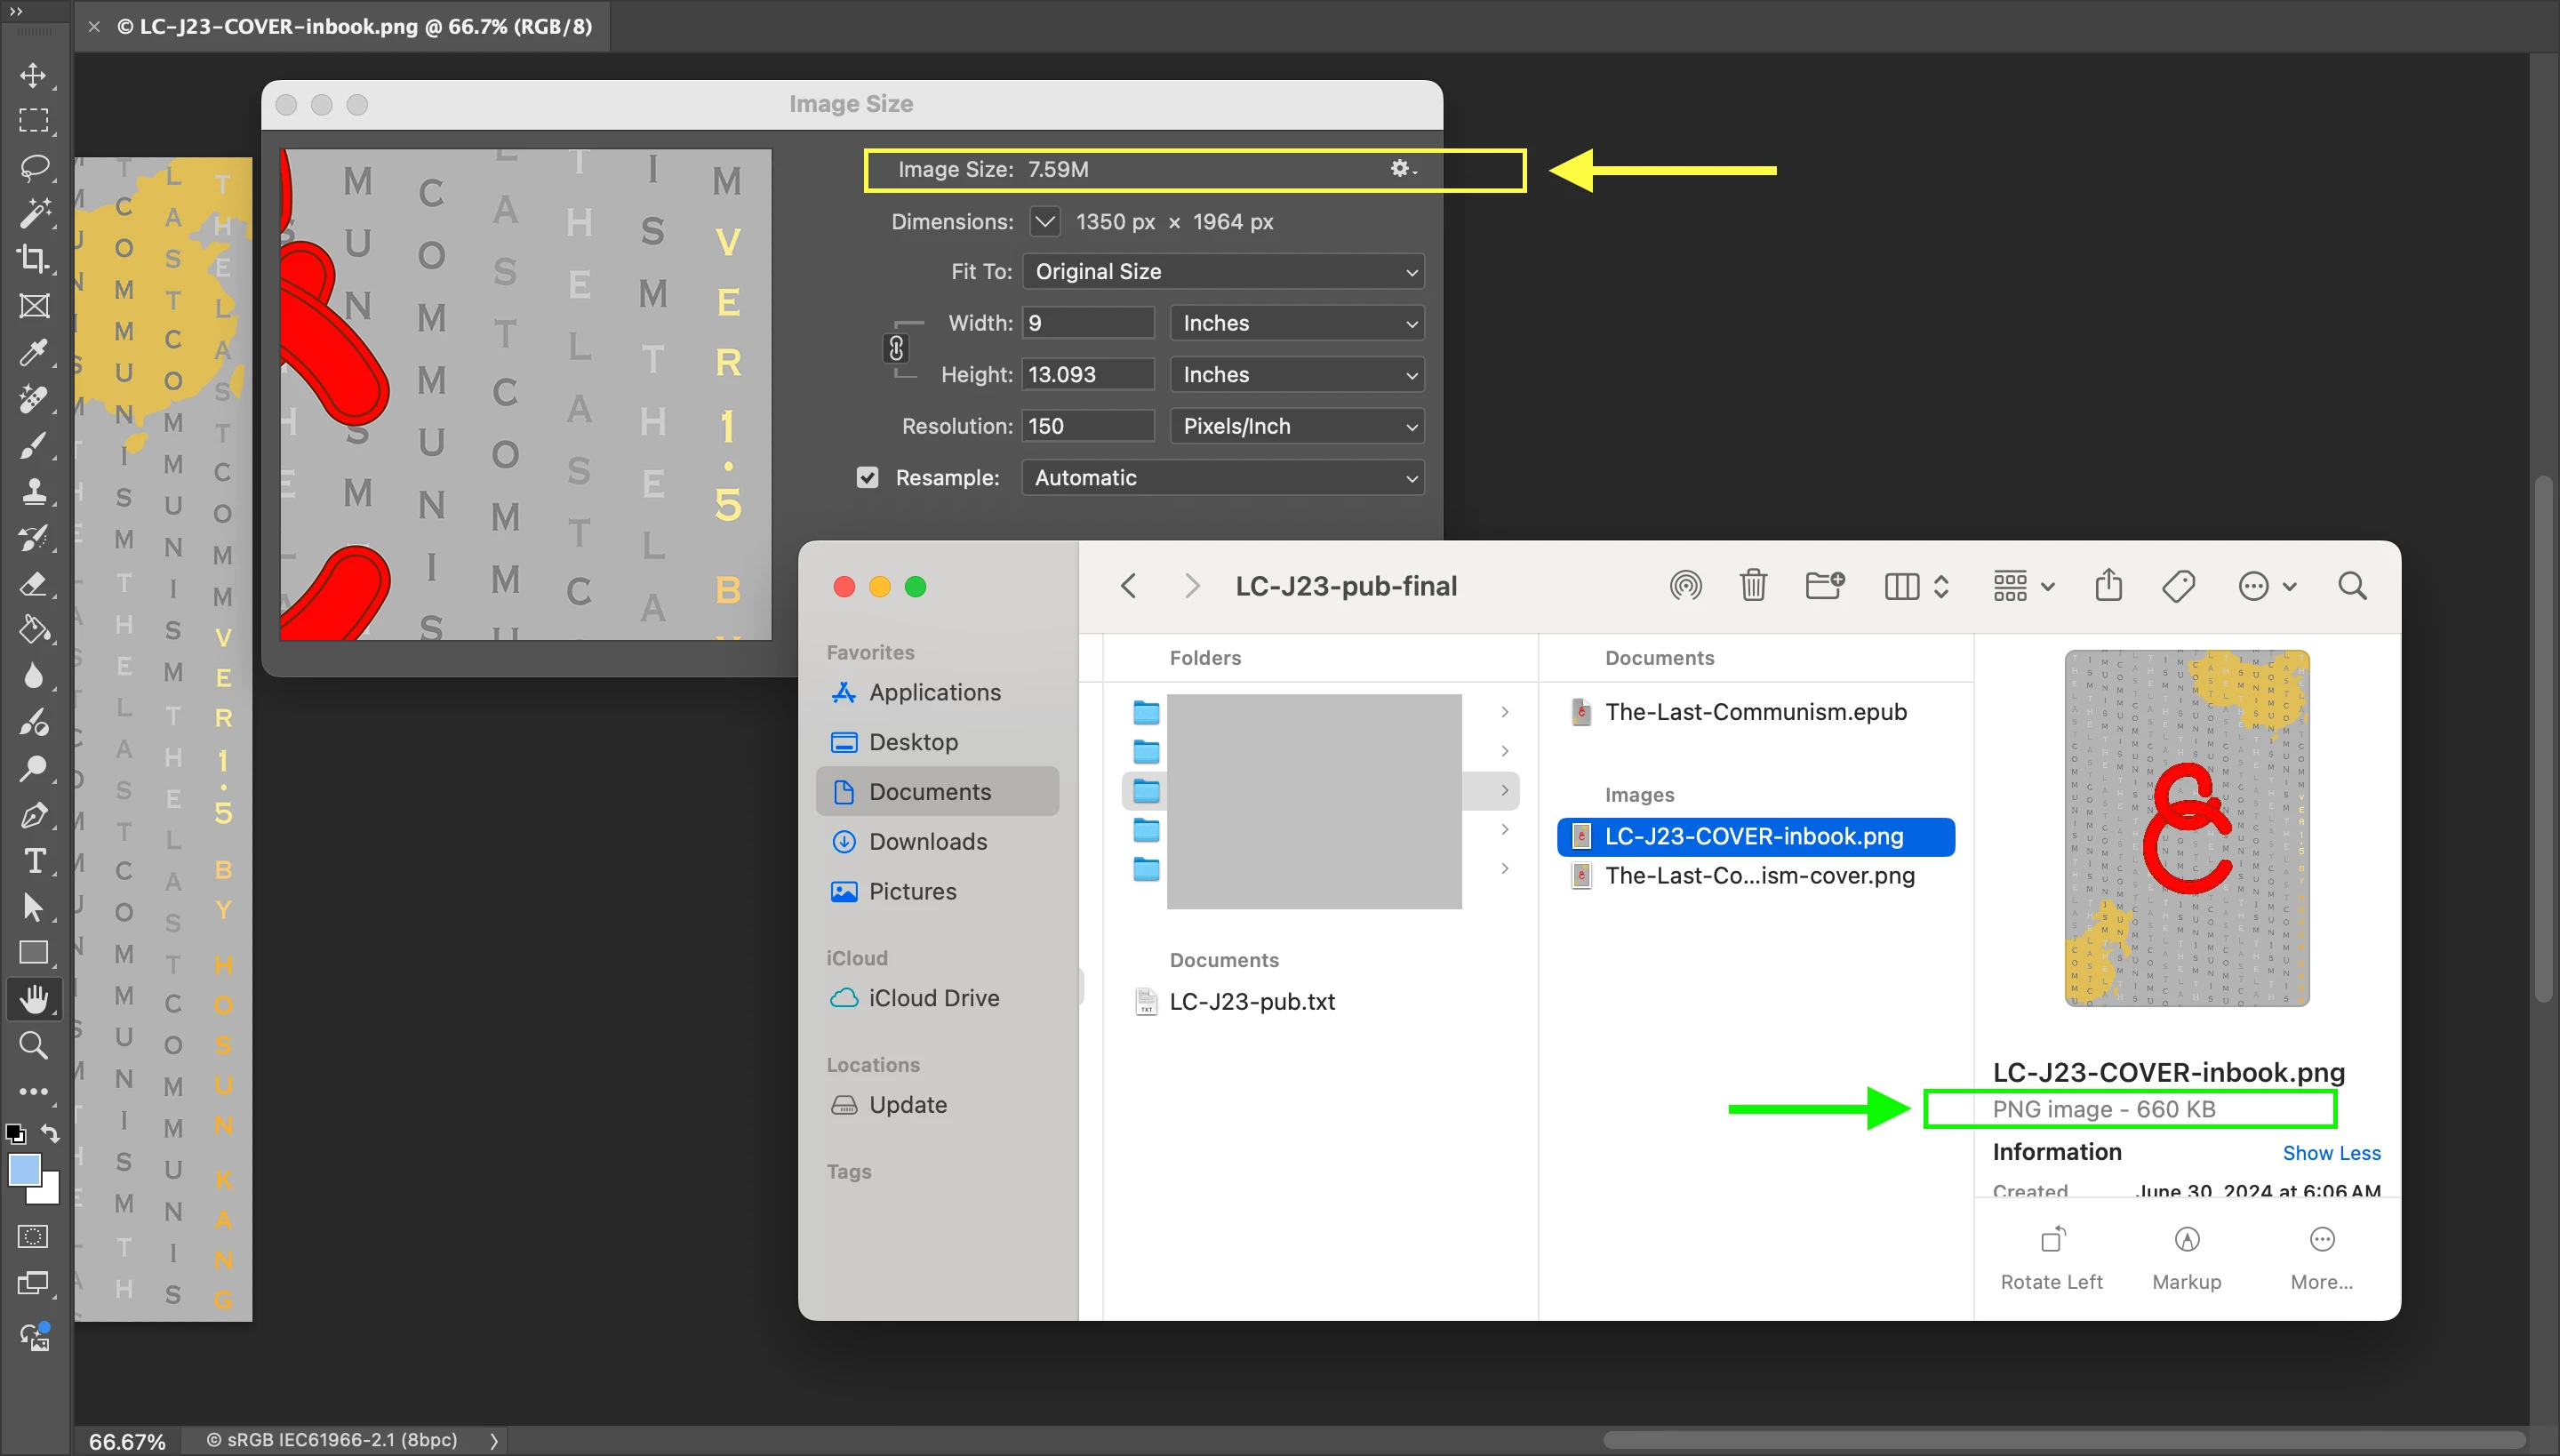The image size is (2560, 1456).
Task: Click the Finder share icon
Action: click(x=2108, y=586)
